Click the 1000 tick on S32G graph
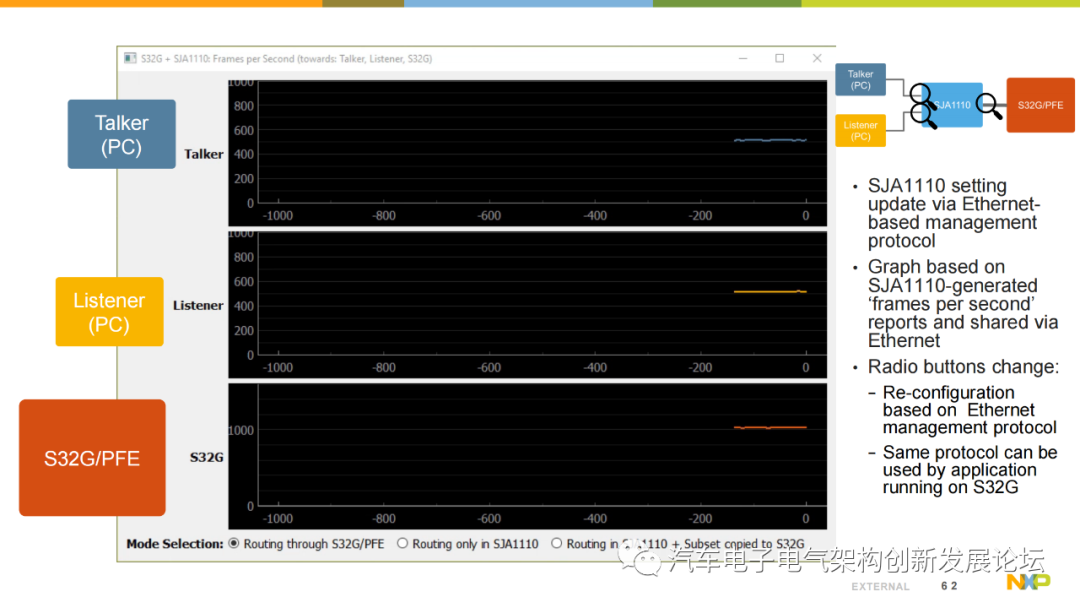 point(241,430)
